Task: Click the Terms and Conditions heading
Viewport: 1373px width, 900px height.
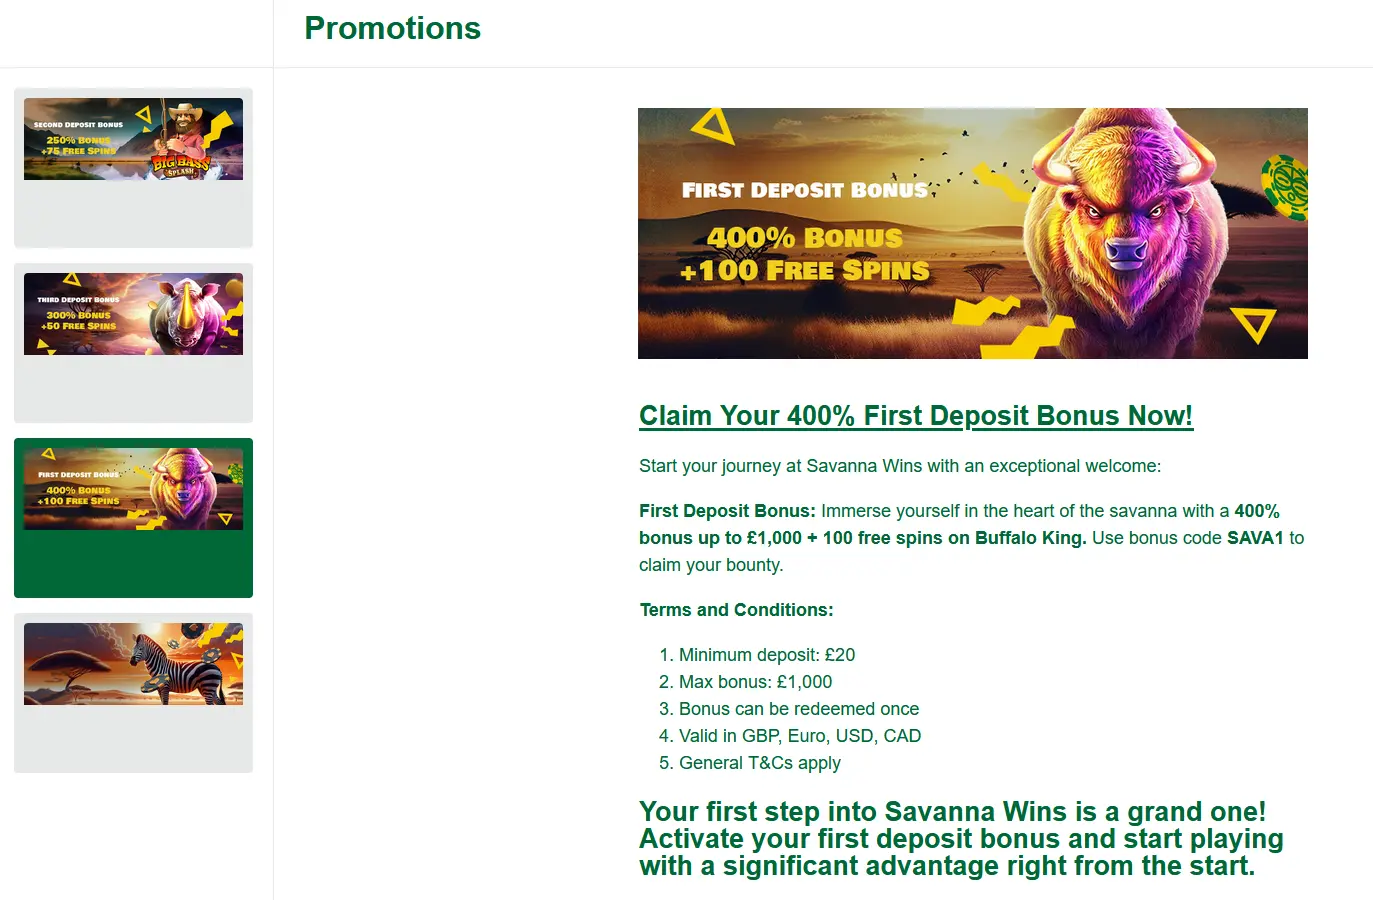Action: [x=736, y=610]
